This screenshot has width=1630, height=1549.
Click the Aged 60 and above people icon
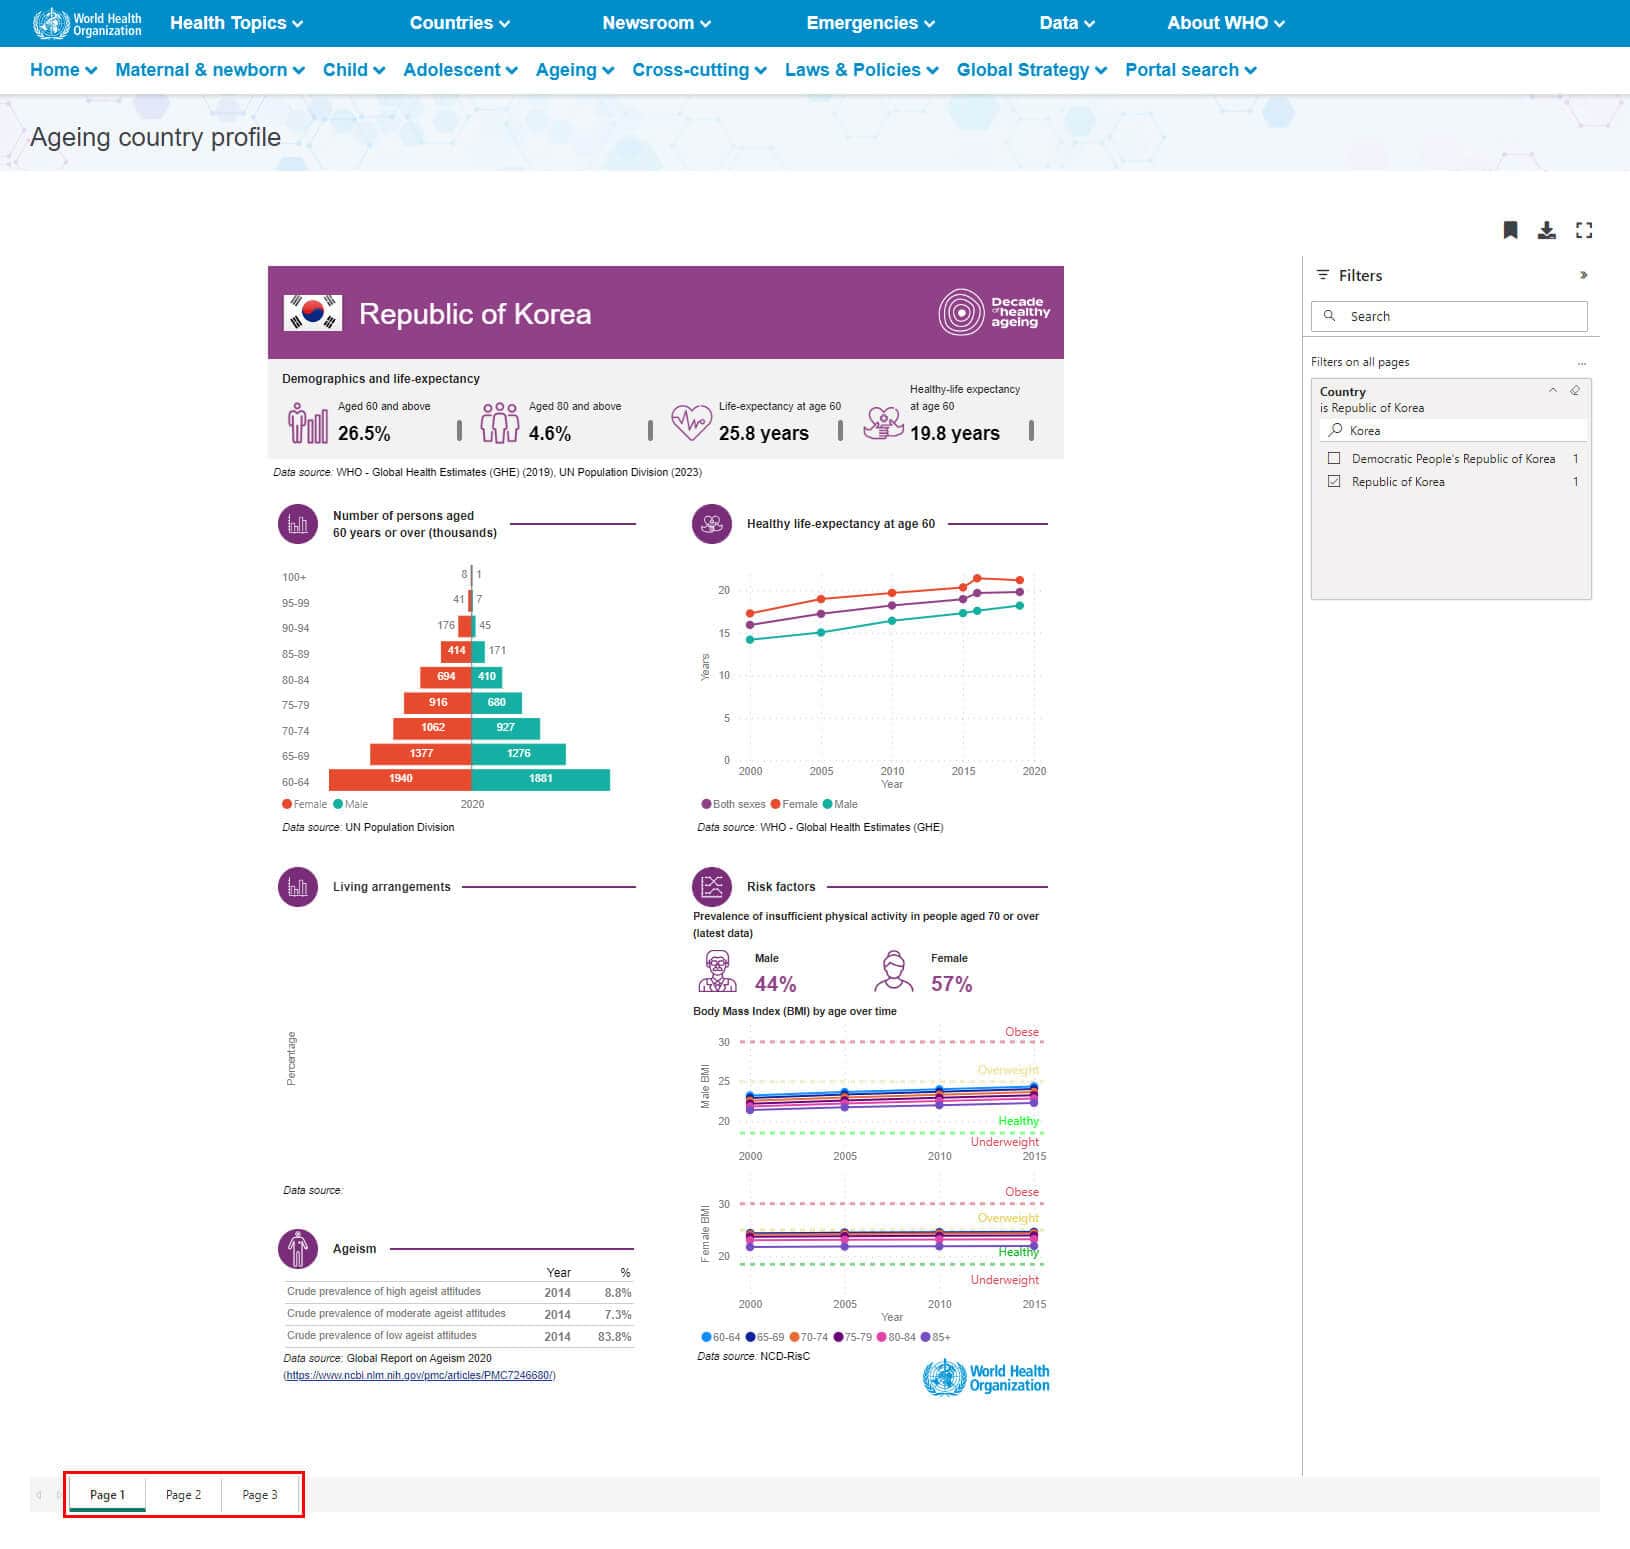[308, 422]
